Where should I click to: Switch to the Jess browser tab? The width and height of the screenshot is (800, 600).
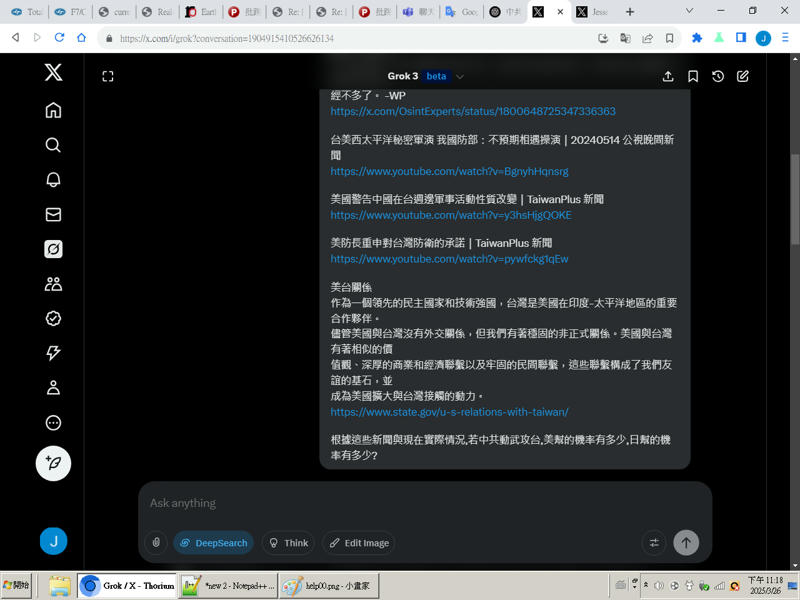tap(591, 12)
